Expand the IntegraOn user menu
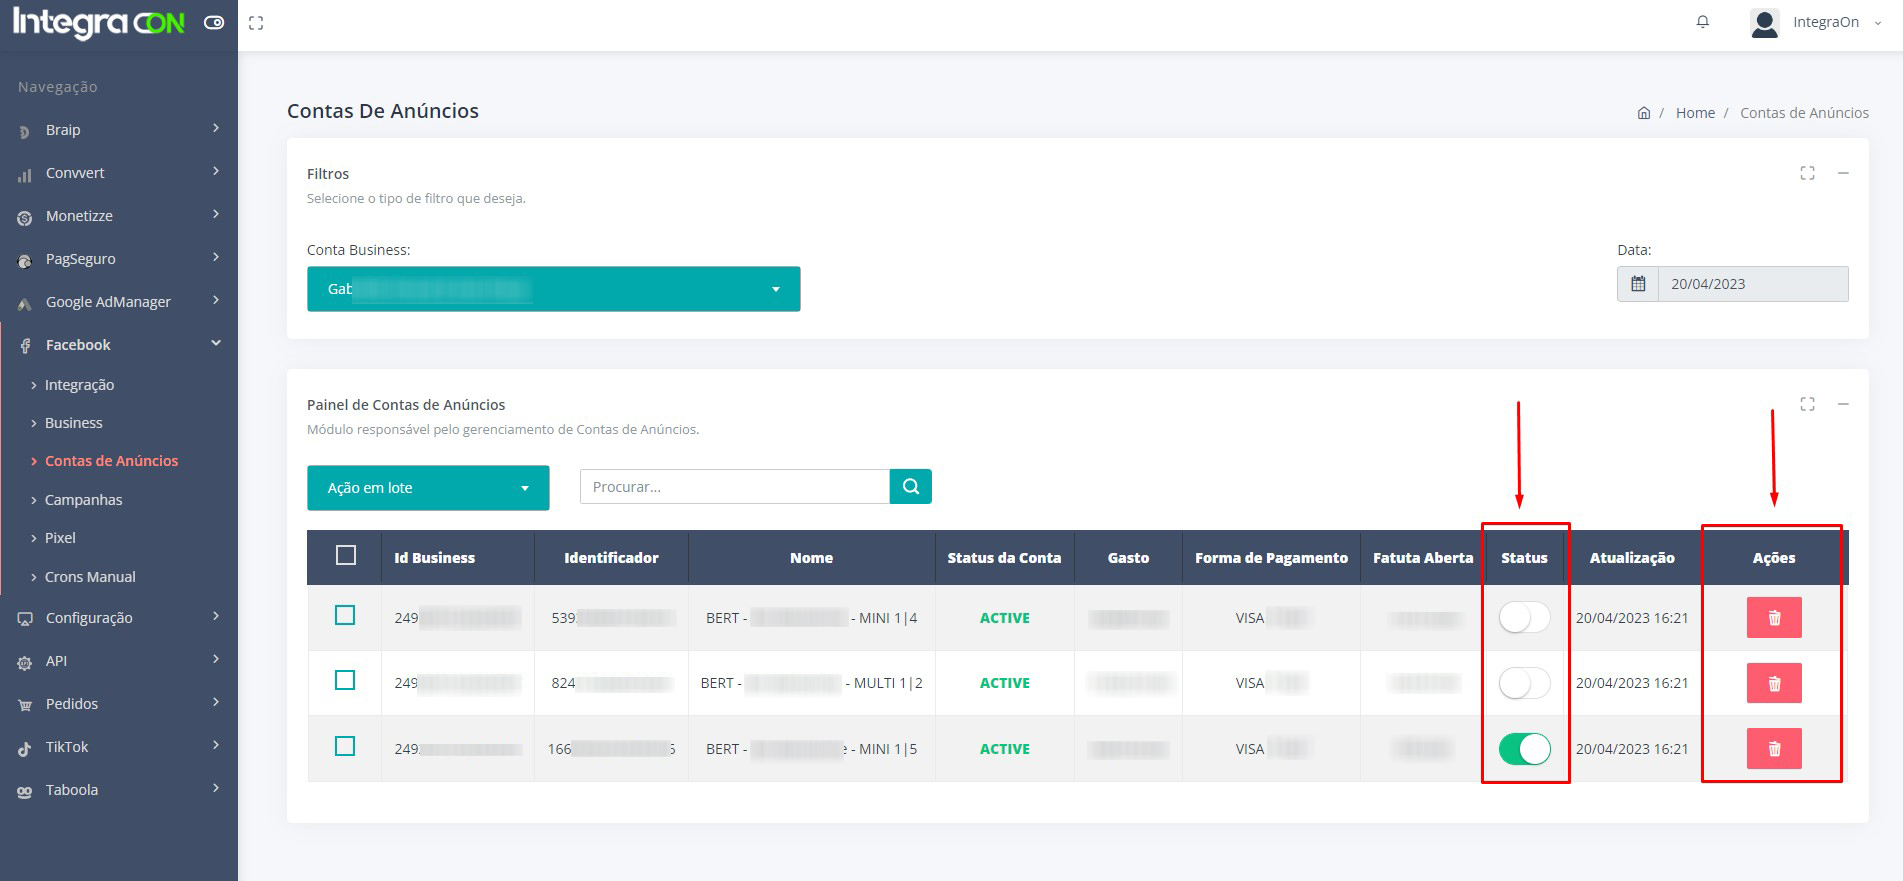 point(1815,22)
